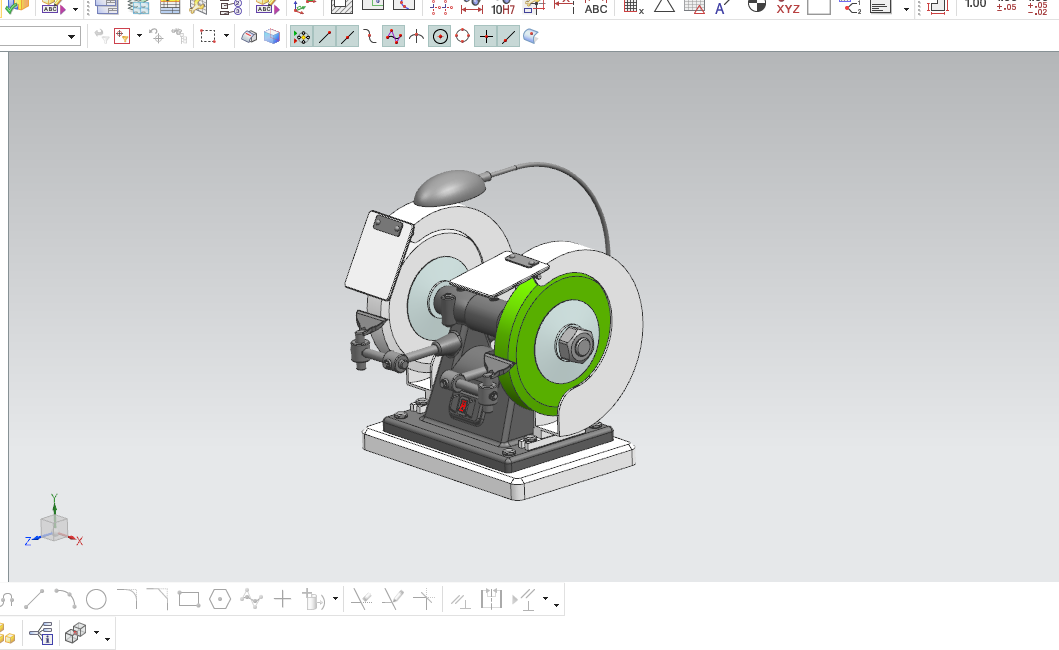Click the coordinate system axes icon in top toolbar
Screen dimensions: 1059x650
click(305, 7)
